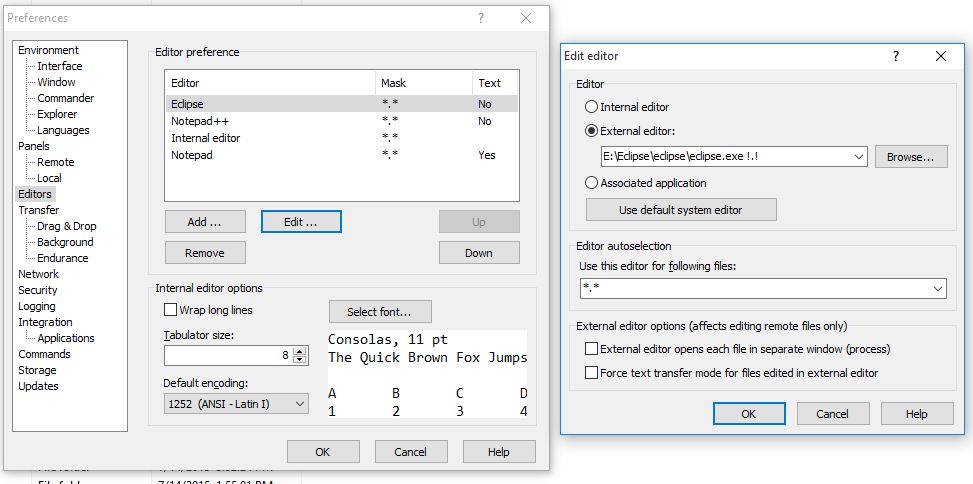Enable Wrap long lines checkbox
The height and width of the screenshot is (484, 973).
pyautogui.click(x=170, y=310)
